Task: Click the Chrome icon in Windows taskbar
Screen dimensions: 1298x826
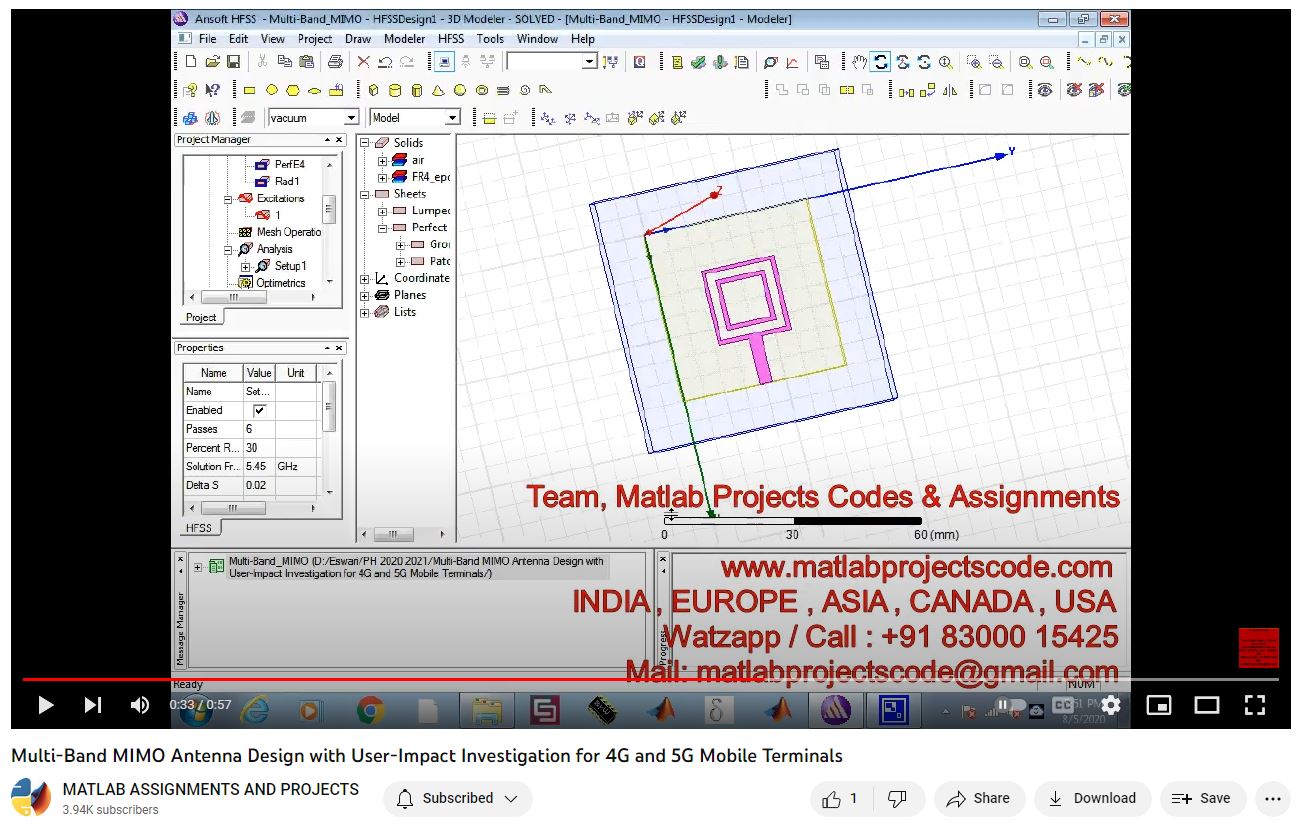Action: point(370,710)
